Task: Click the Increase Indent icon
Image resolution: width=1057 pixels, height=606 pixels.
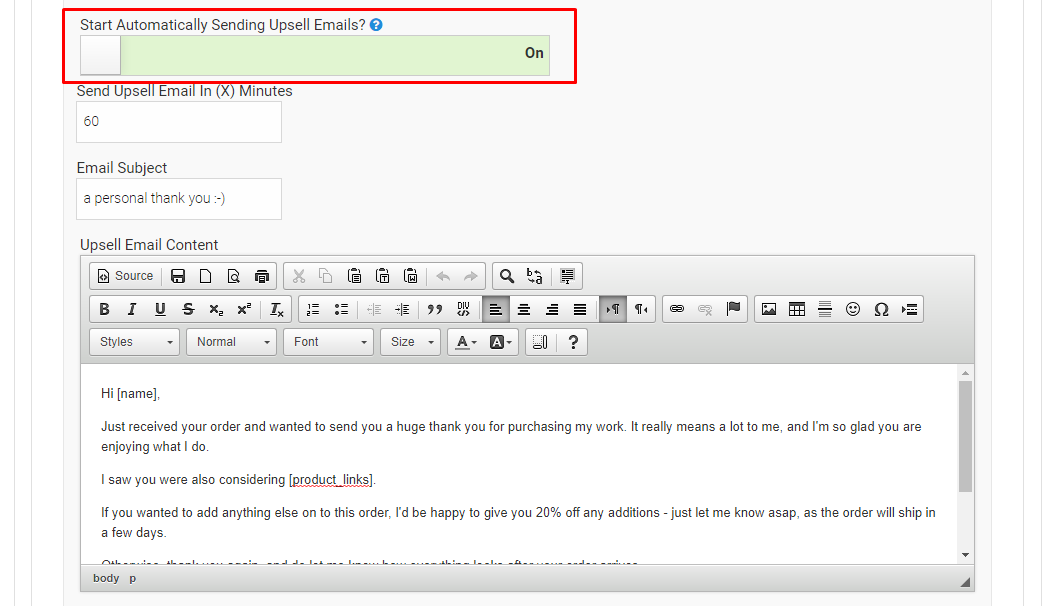Action: 402,309
